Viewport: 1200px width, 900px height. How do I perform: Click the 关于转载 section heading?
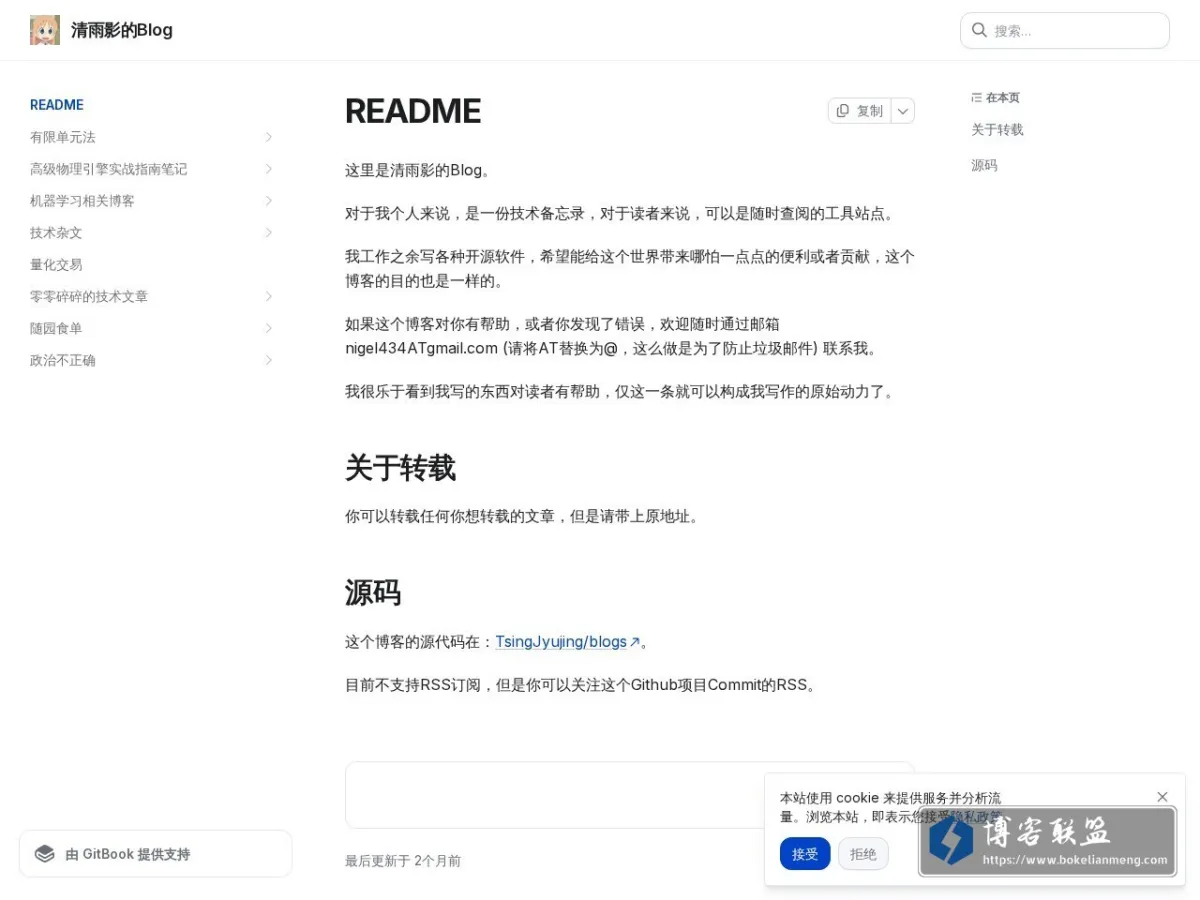pos(400,468)
